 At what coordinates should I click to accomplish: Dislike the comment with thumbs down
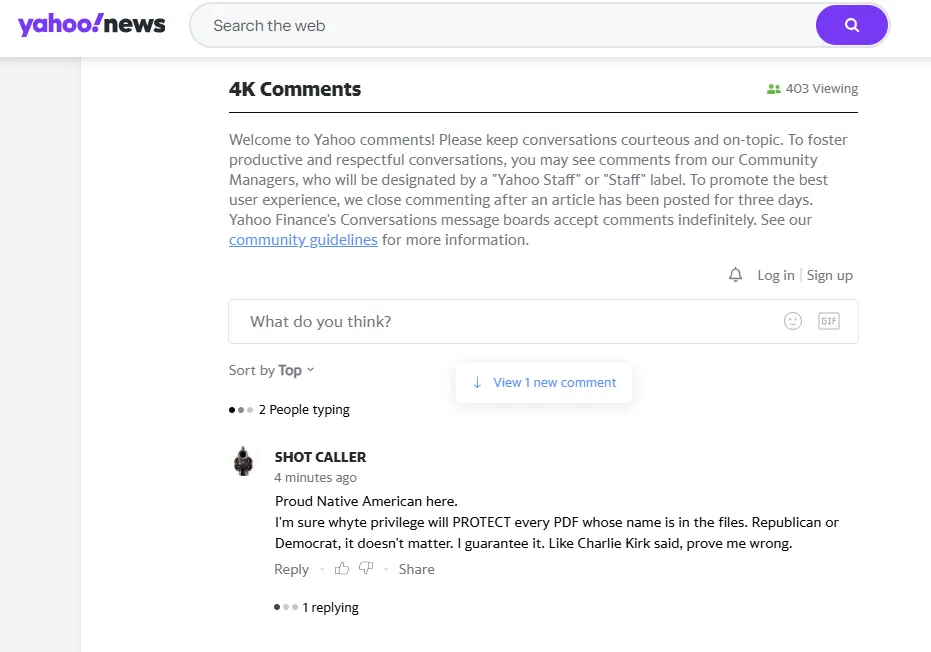(x=366, y=569)
